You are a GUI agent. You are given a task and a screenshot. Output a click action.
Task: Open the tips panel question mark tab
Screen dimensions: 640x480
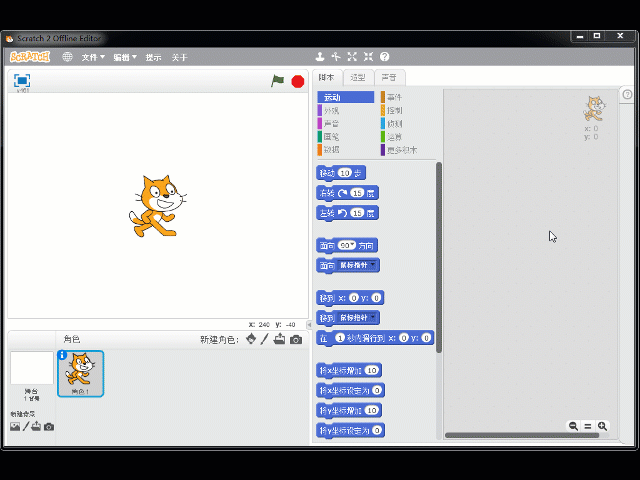(x=627, y=95)
